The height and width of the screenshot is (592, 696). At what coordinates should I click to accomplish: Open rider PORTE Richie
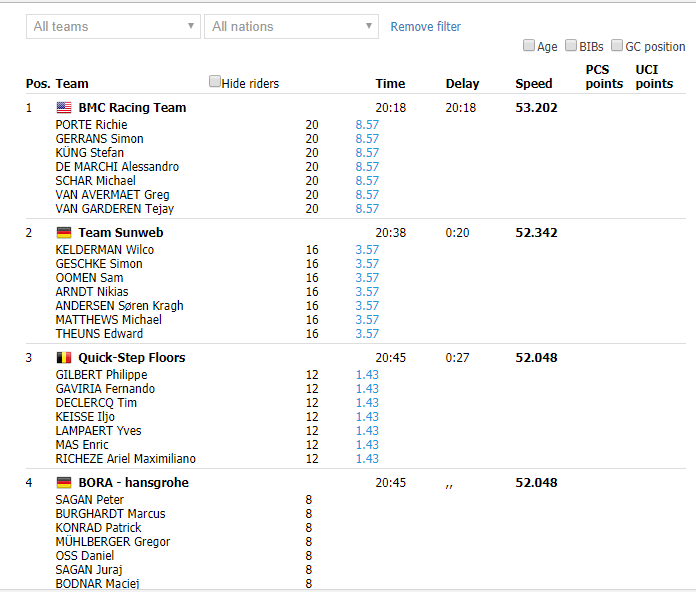91,125
